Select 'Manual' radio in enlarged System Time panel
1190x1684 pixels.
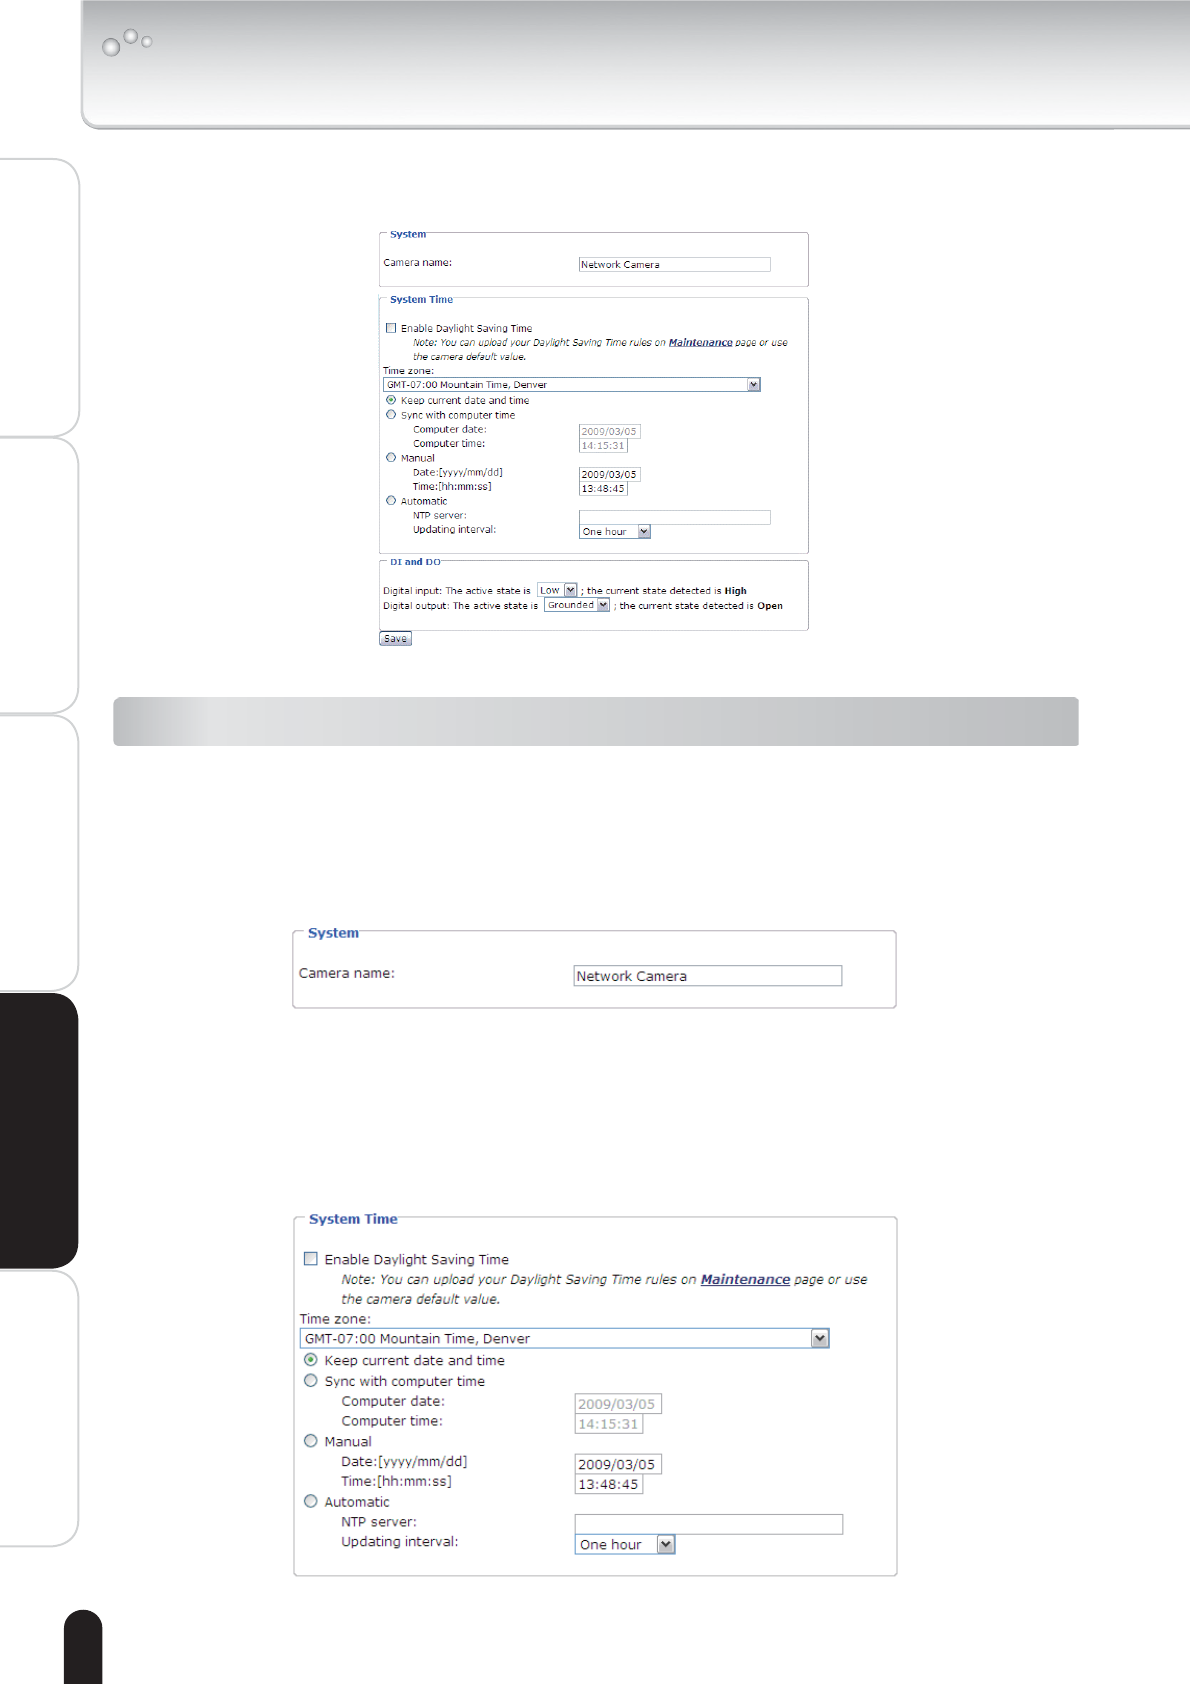click(x=311, y=1441)
